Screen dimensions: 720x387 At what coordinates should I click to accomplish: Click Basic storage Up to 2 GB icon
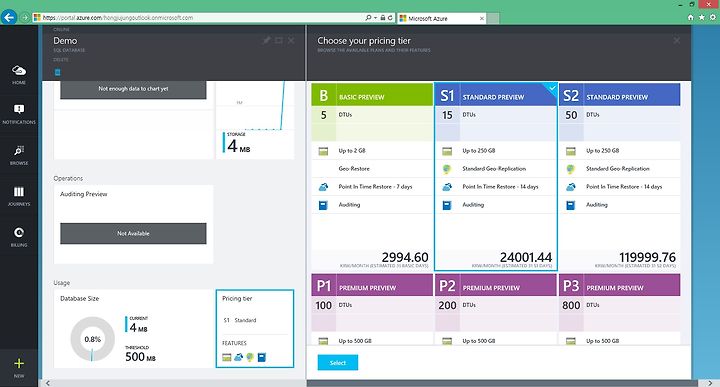click(x=323, y=151)
